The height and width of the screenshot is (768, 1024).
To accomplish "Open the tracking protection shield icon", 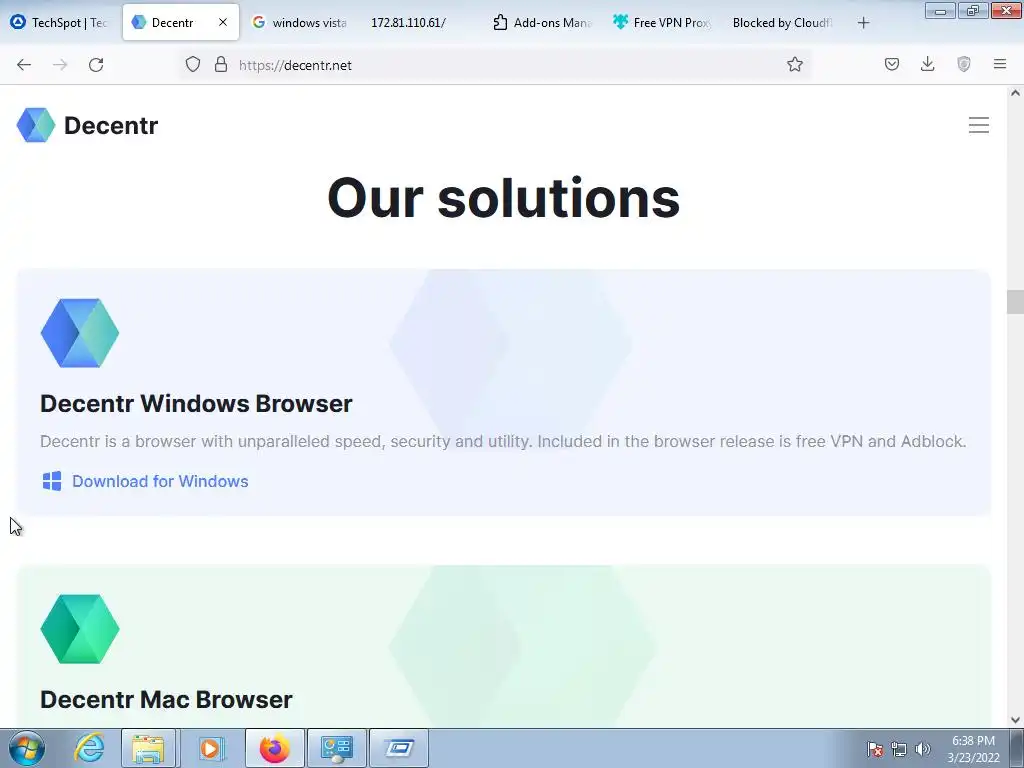I will [193, 65].
